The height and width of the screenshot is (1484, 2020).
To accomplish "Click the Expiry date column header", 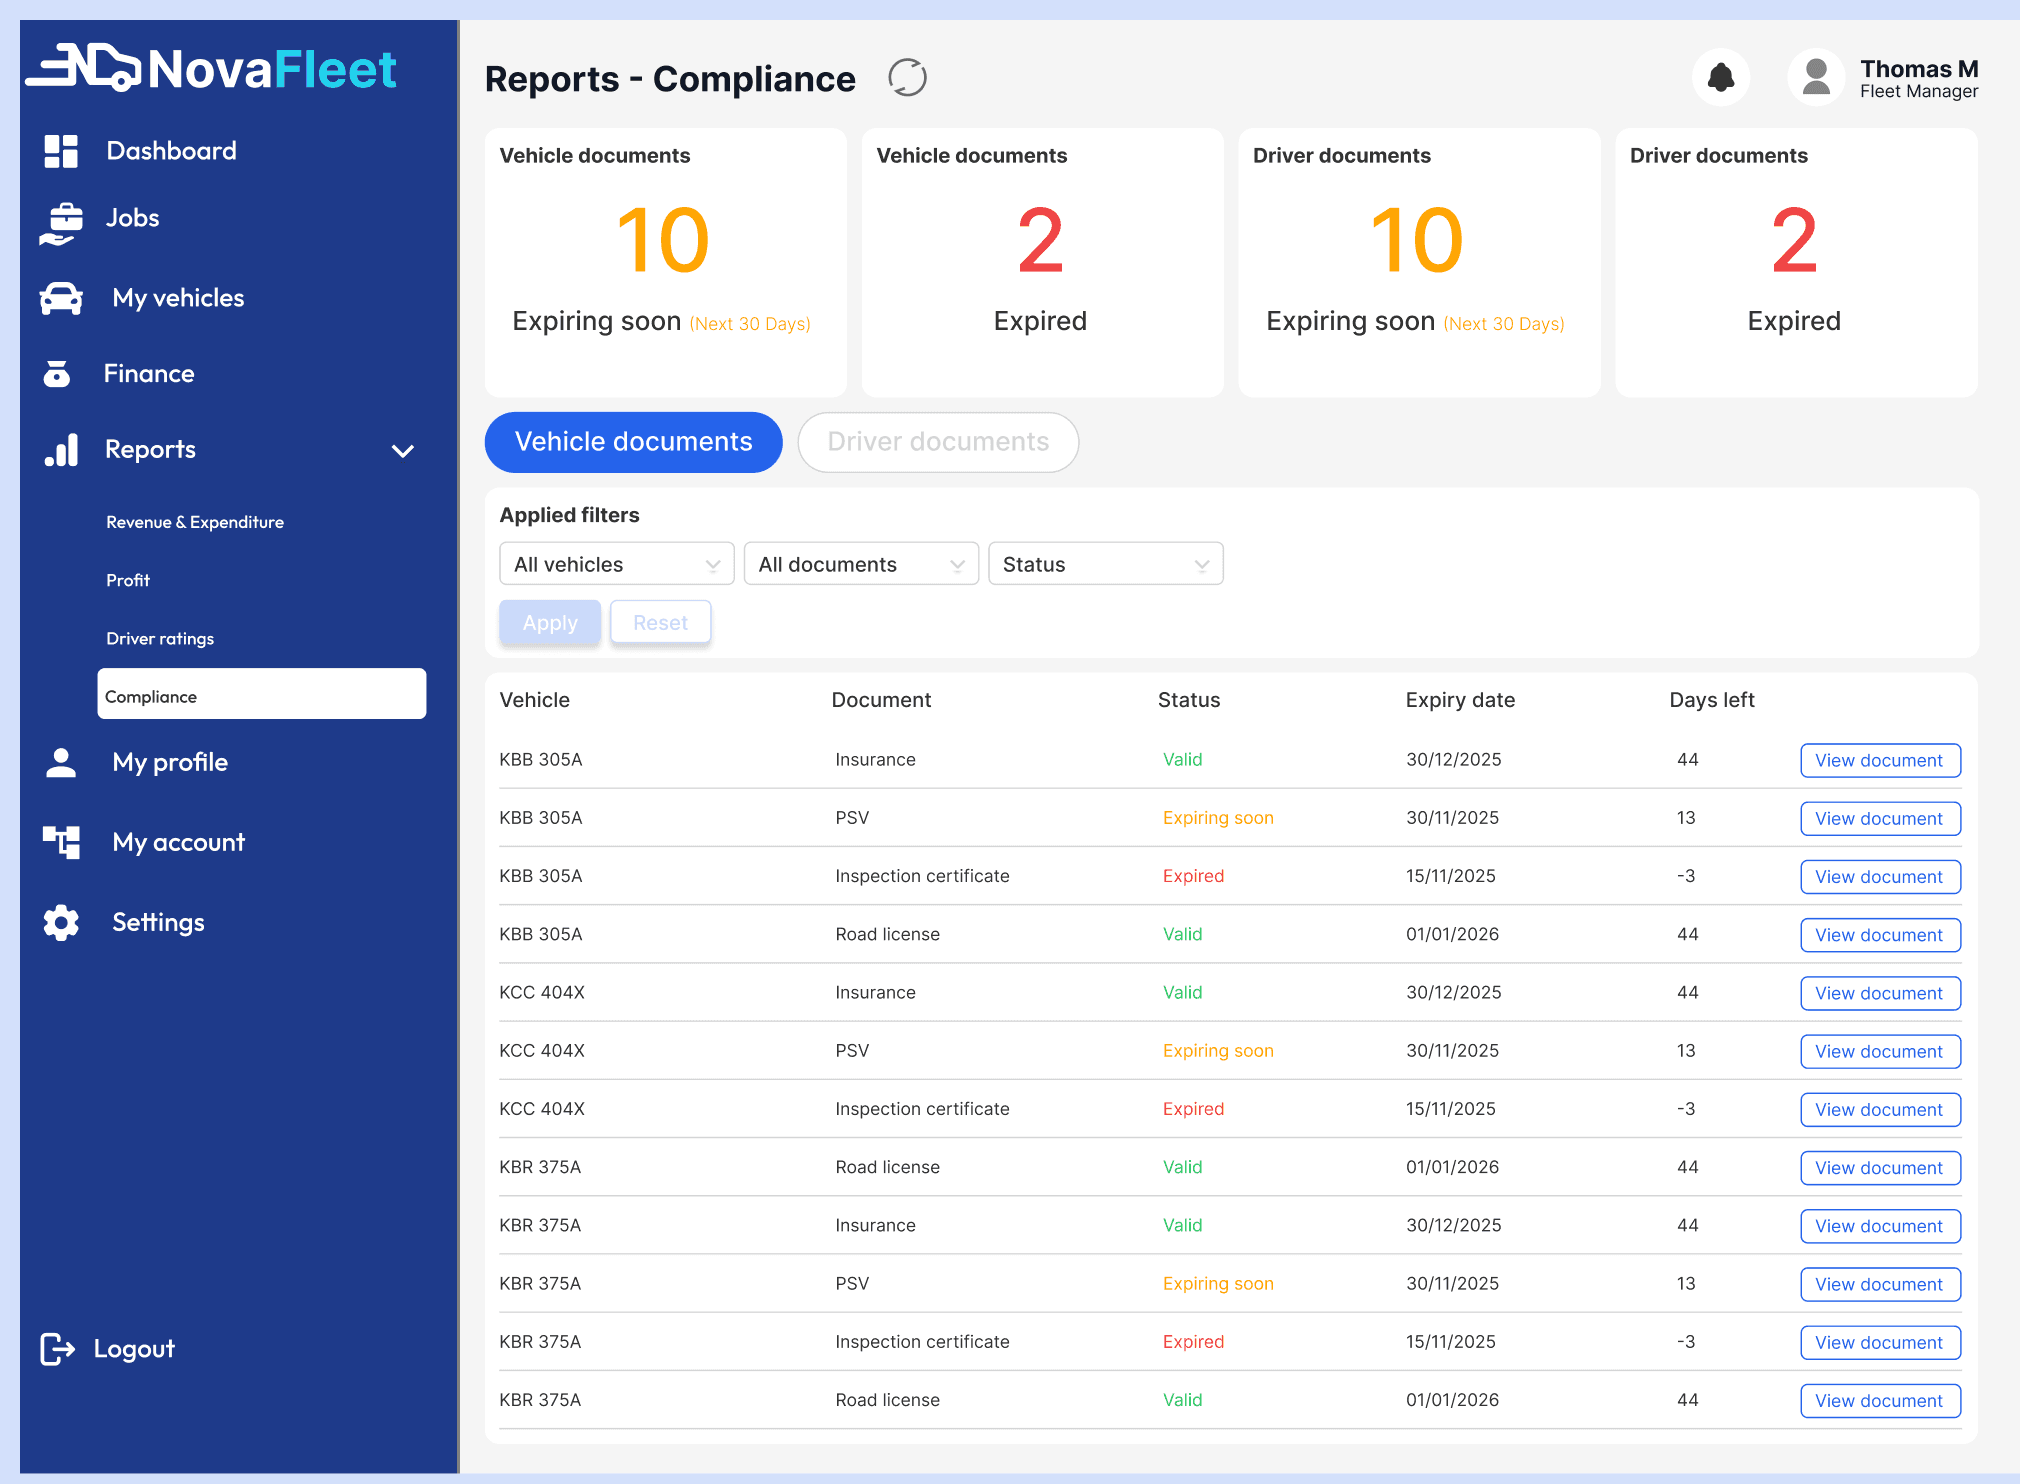I will click(1460, 700).
